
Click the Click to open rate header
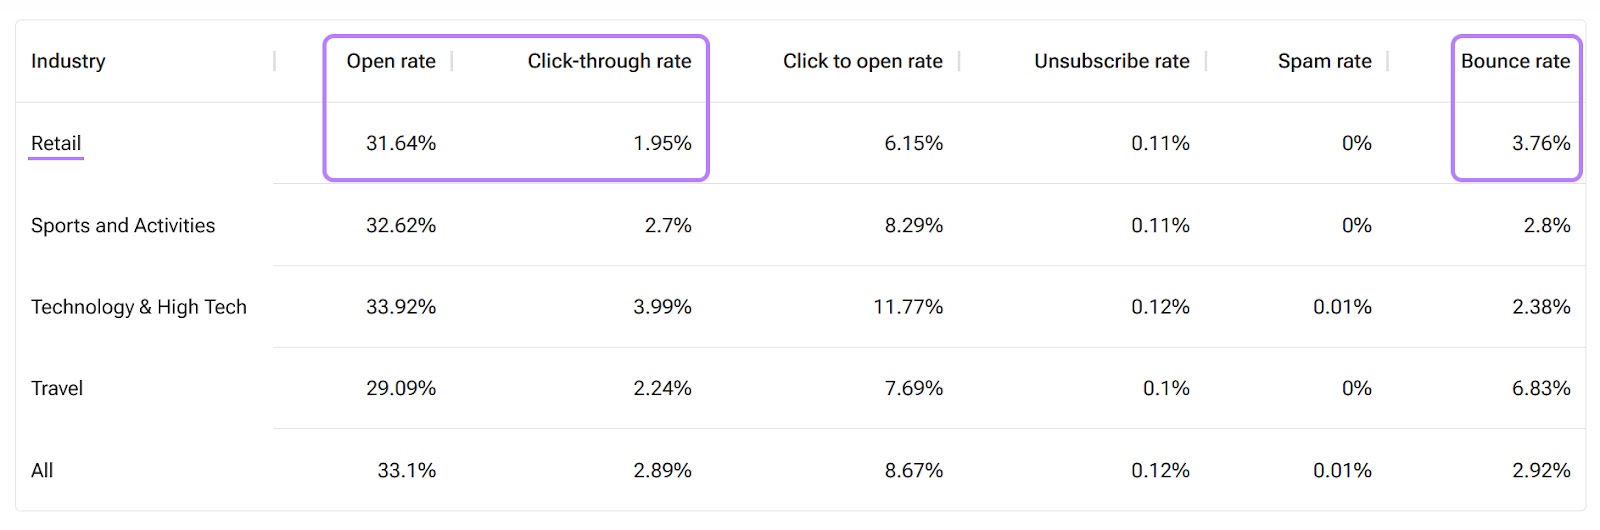862,61
